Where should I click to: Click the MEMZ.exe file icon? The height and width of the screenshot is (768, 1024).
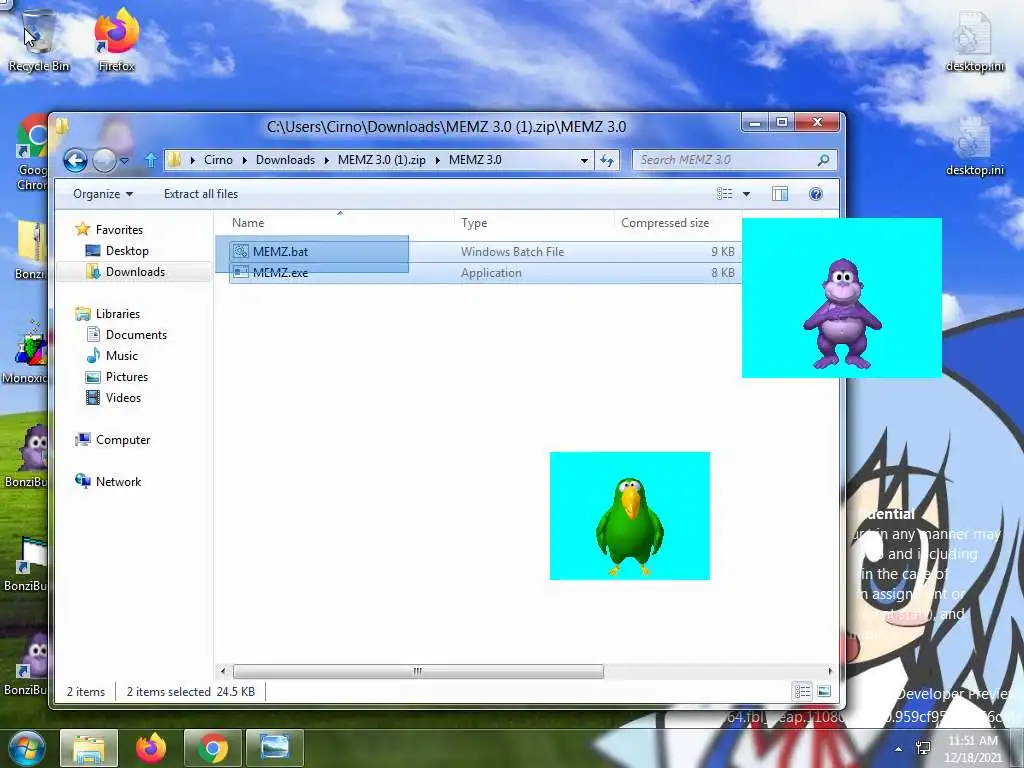(x=241, y=272)
